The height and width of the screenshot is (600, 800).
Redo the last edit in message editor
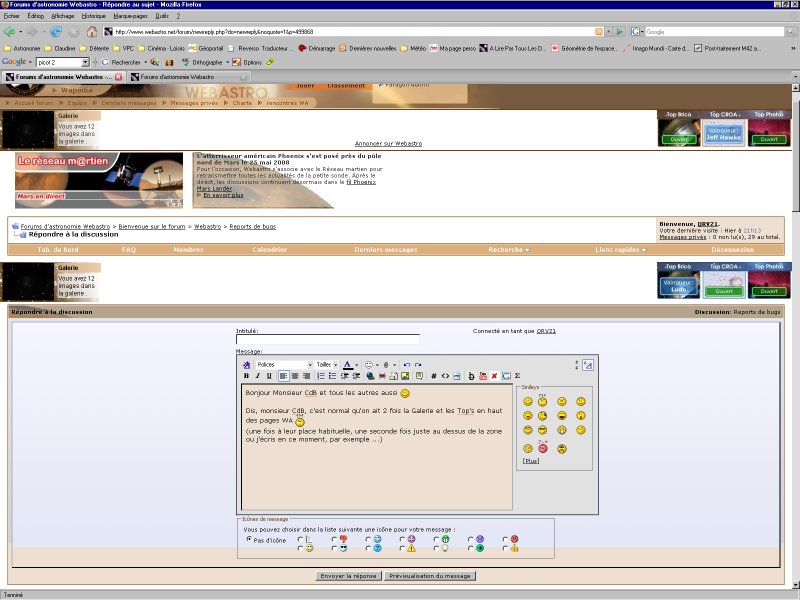click(418, 365)
